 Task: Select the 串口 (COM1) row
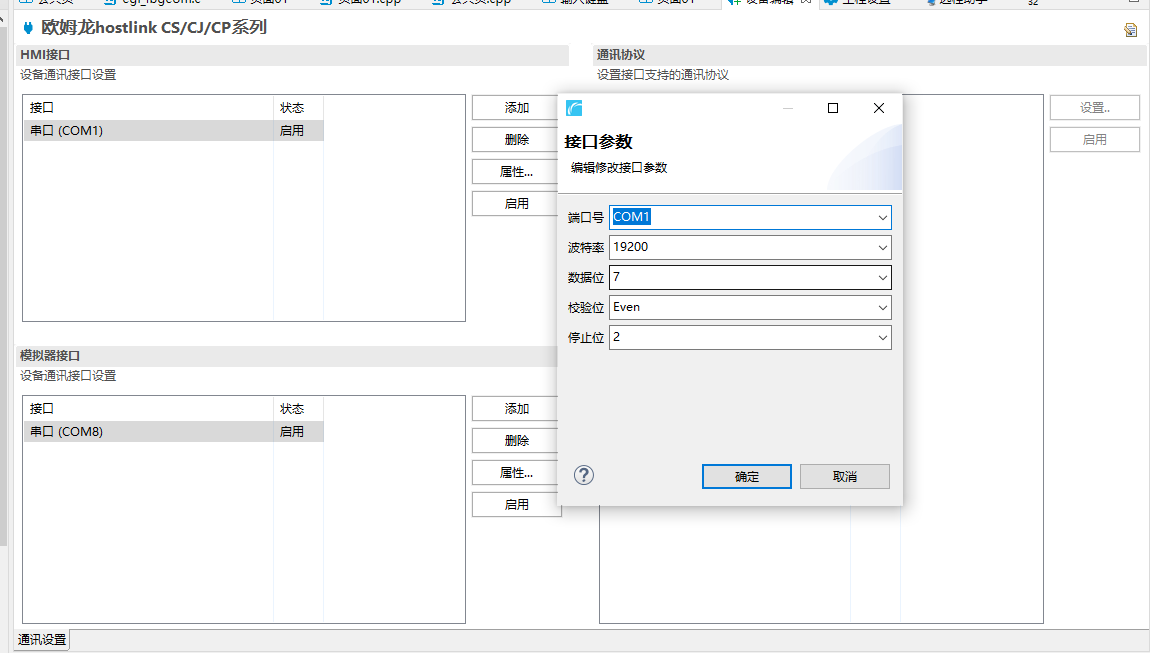[x=173, y=131]
